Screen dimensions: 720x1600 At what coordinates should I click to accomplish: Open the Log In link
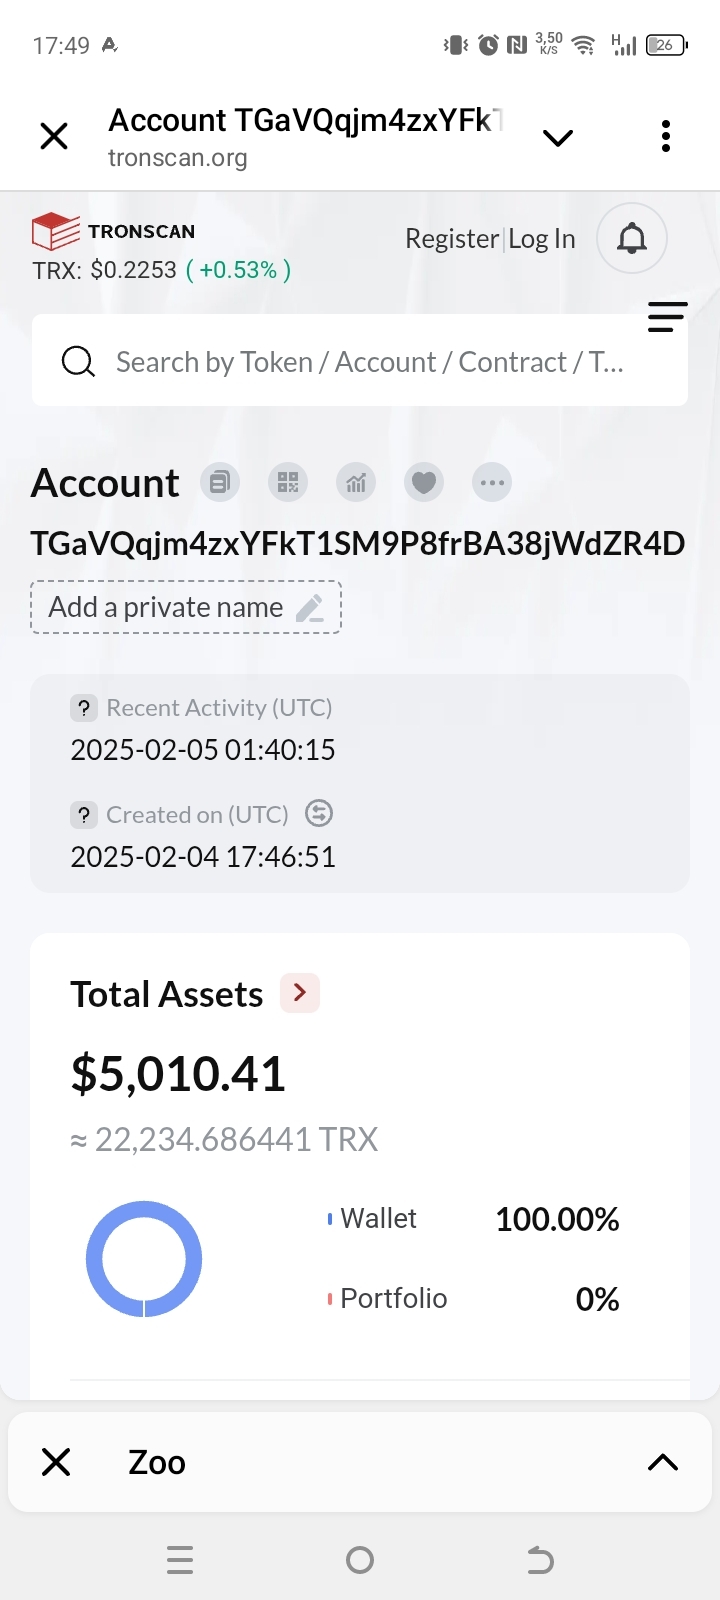click(x=542, y=239)
